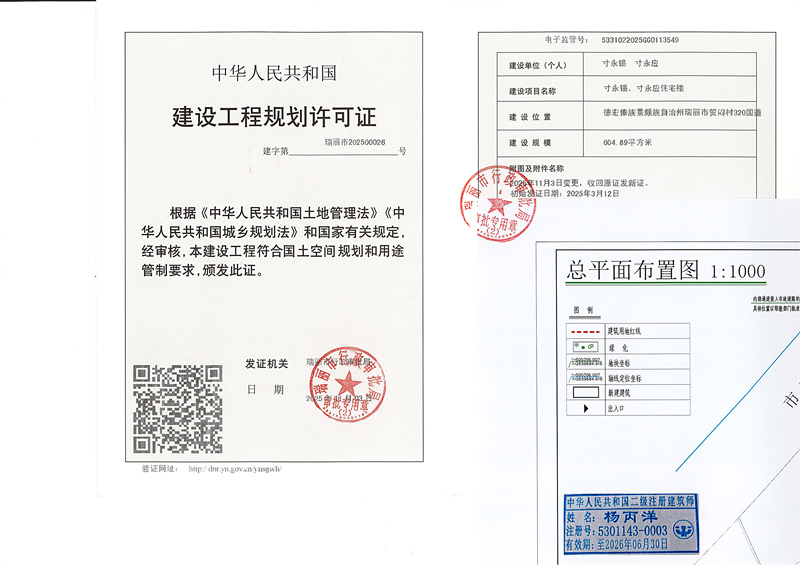Click the registration number 5301143-0003
Image resolution: width=800 pixels, height=565 pixels.
click(x=633, y=531)
